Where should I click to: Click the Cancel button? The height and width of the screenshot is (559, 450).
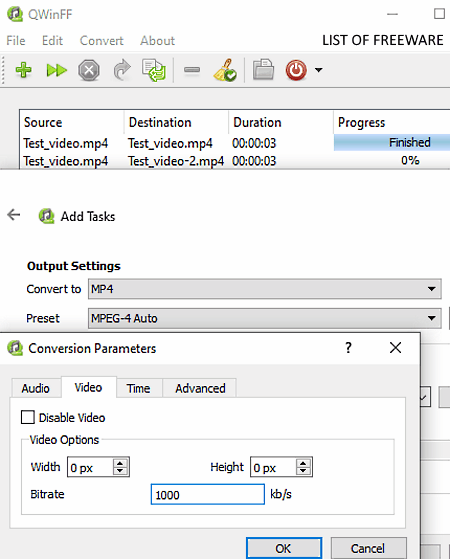368,548
